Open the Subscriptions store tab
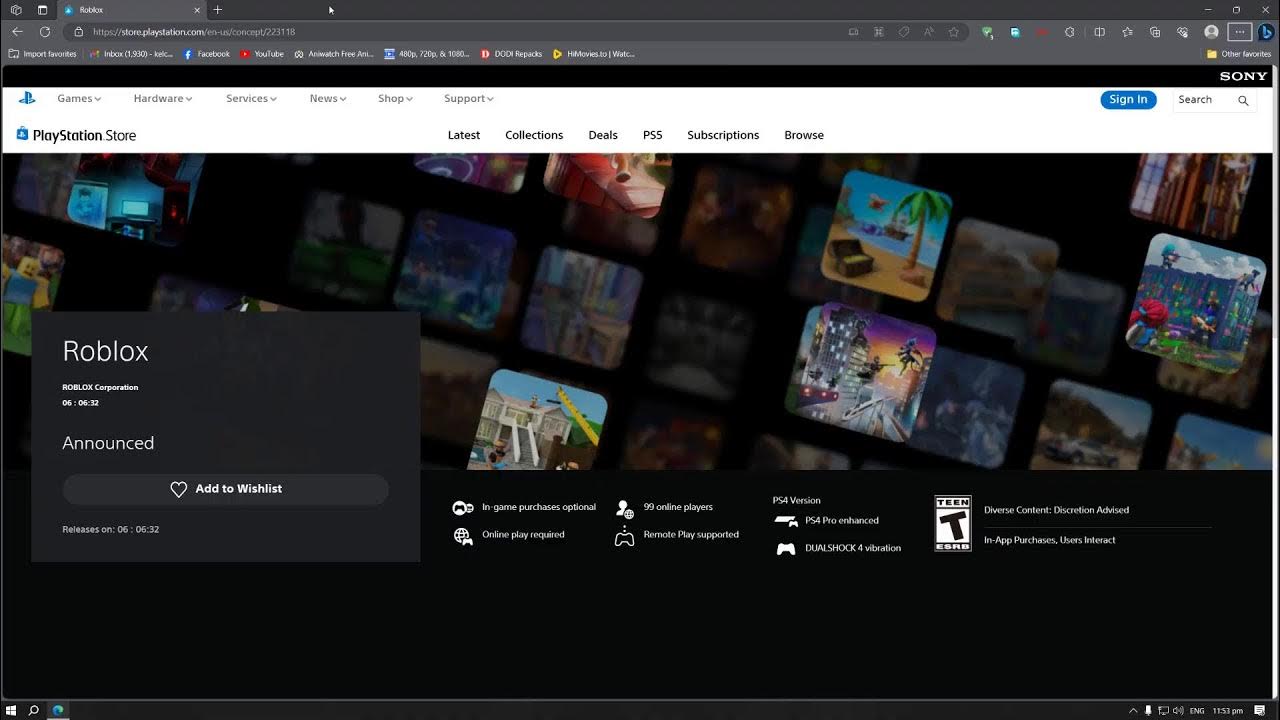Screen dimensions: 1280x720 tap(723, 135)
